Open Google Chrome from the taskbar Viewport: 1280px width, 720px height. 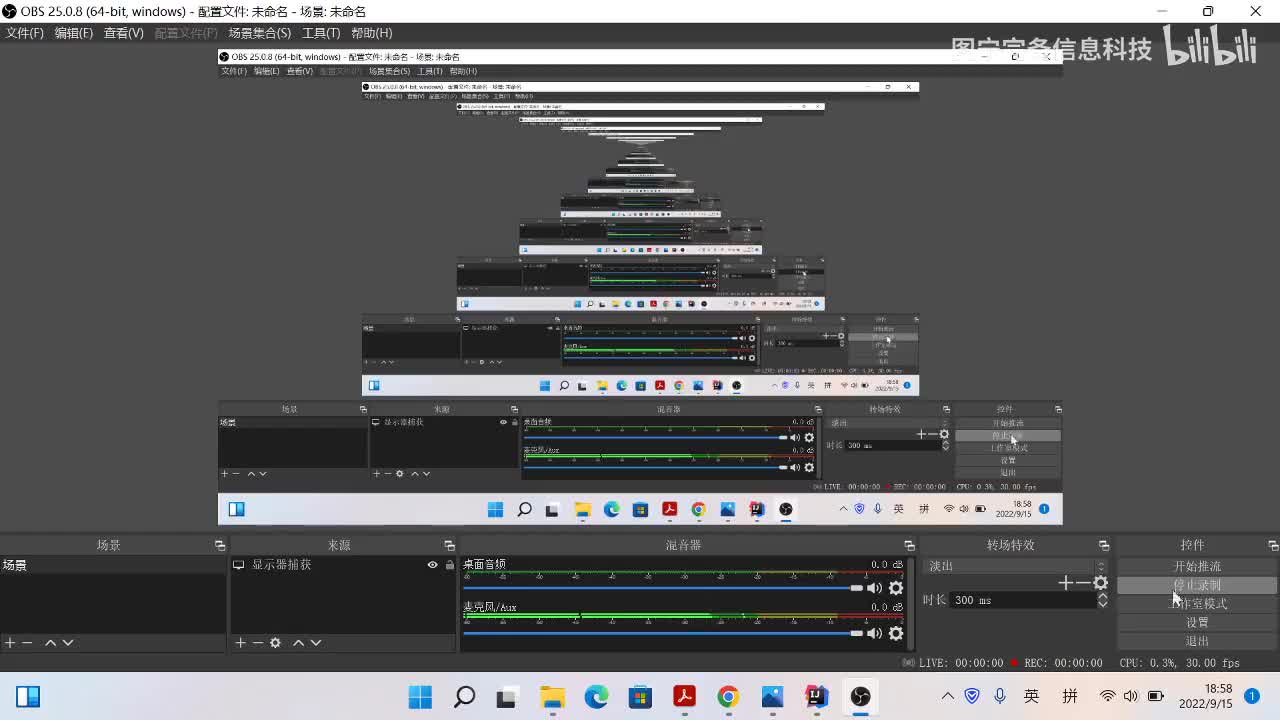728,696
